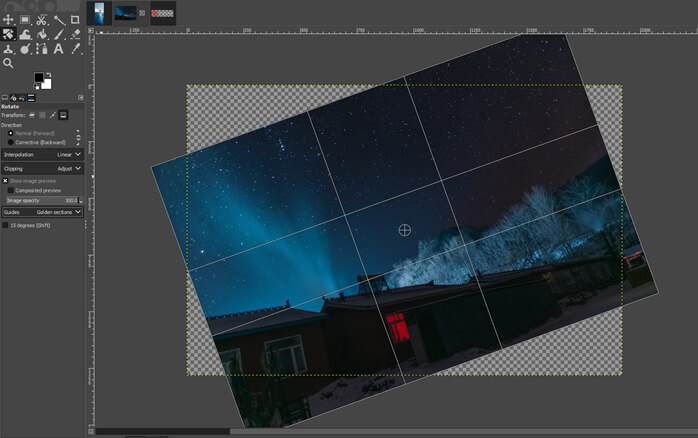Select the Paintbrush tool
698x438 pixels.
click(x=59, y=34)
